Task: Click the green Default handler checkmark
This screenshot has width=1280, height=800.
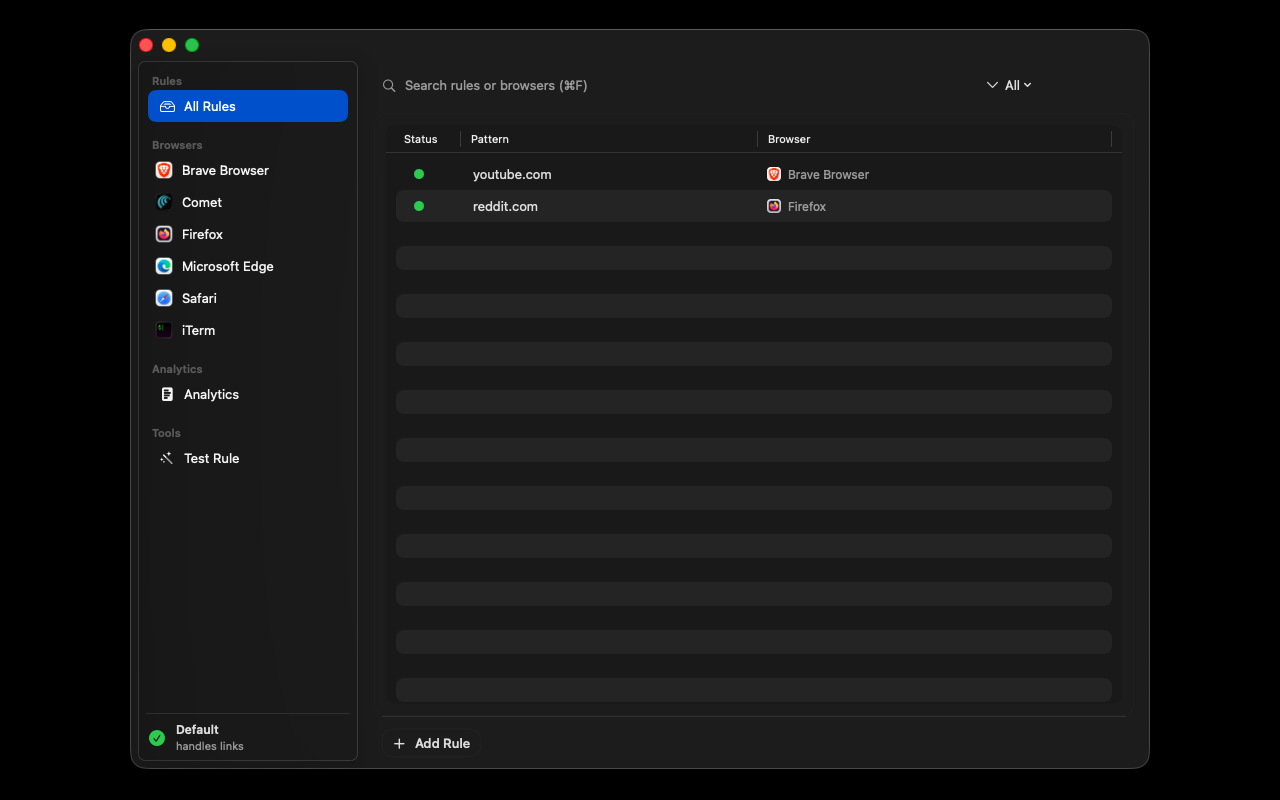Action: point(157,738)
